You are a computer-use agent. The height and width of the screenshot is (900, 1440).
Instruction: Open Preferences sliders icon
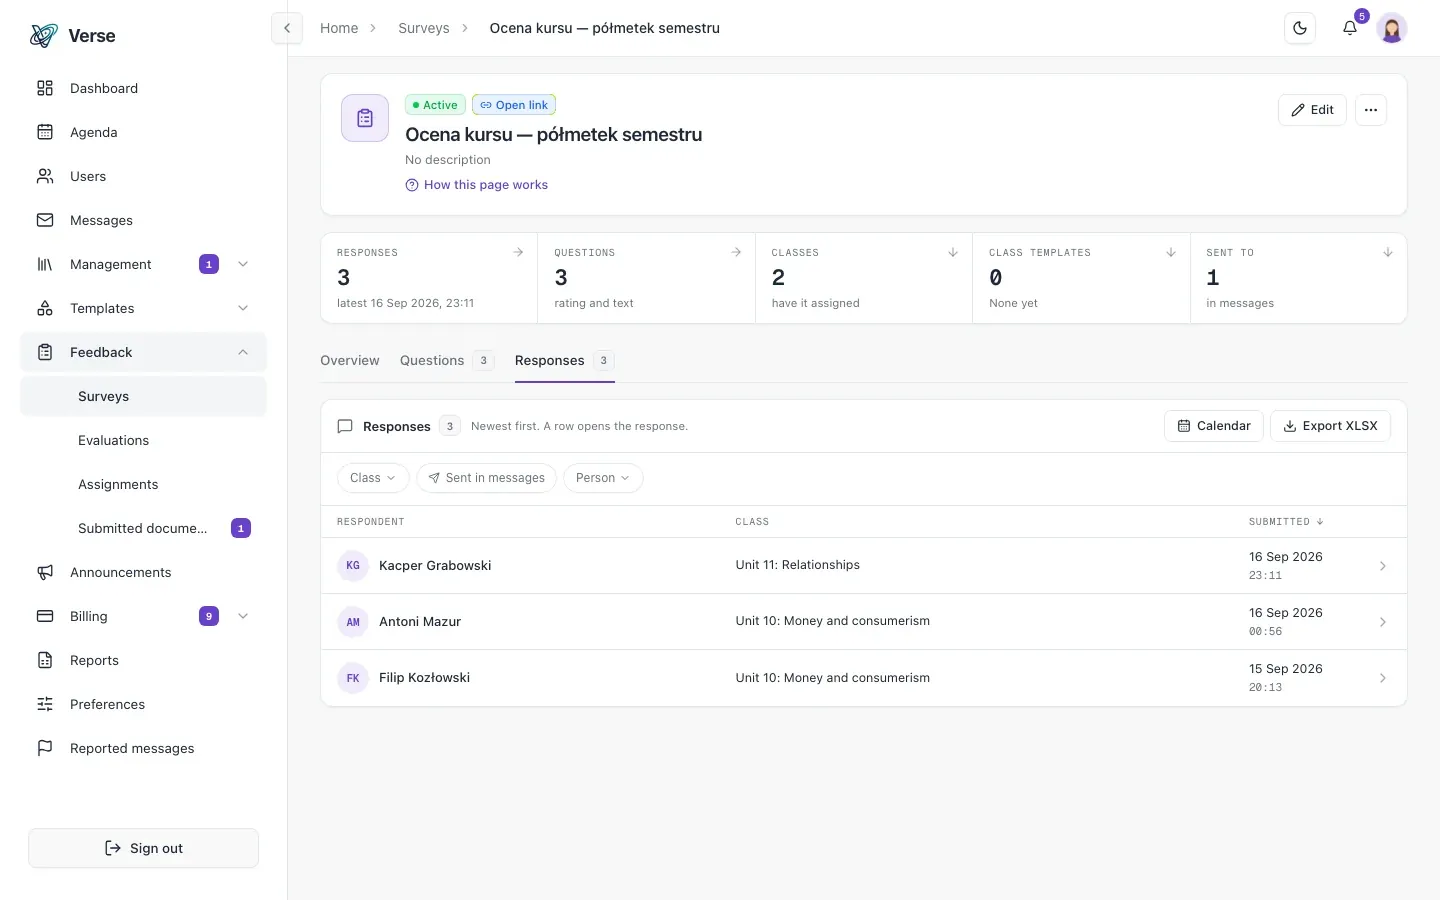(x=45, y=704)
